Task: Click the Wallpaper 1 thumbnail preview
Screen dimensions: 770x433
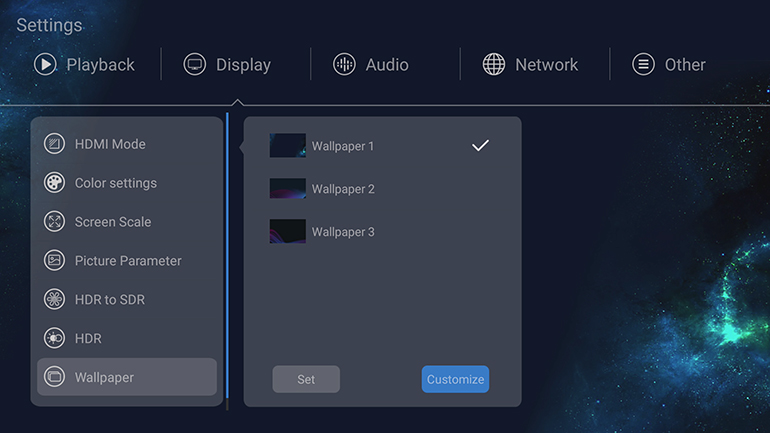Action: coord(288,146)
